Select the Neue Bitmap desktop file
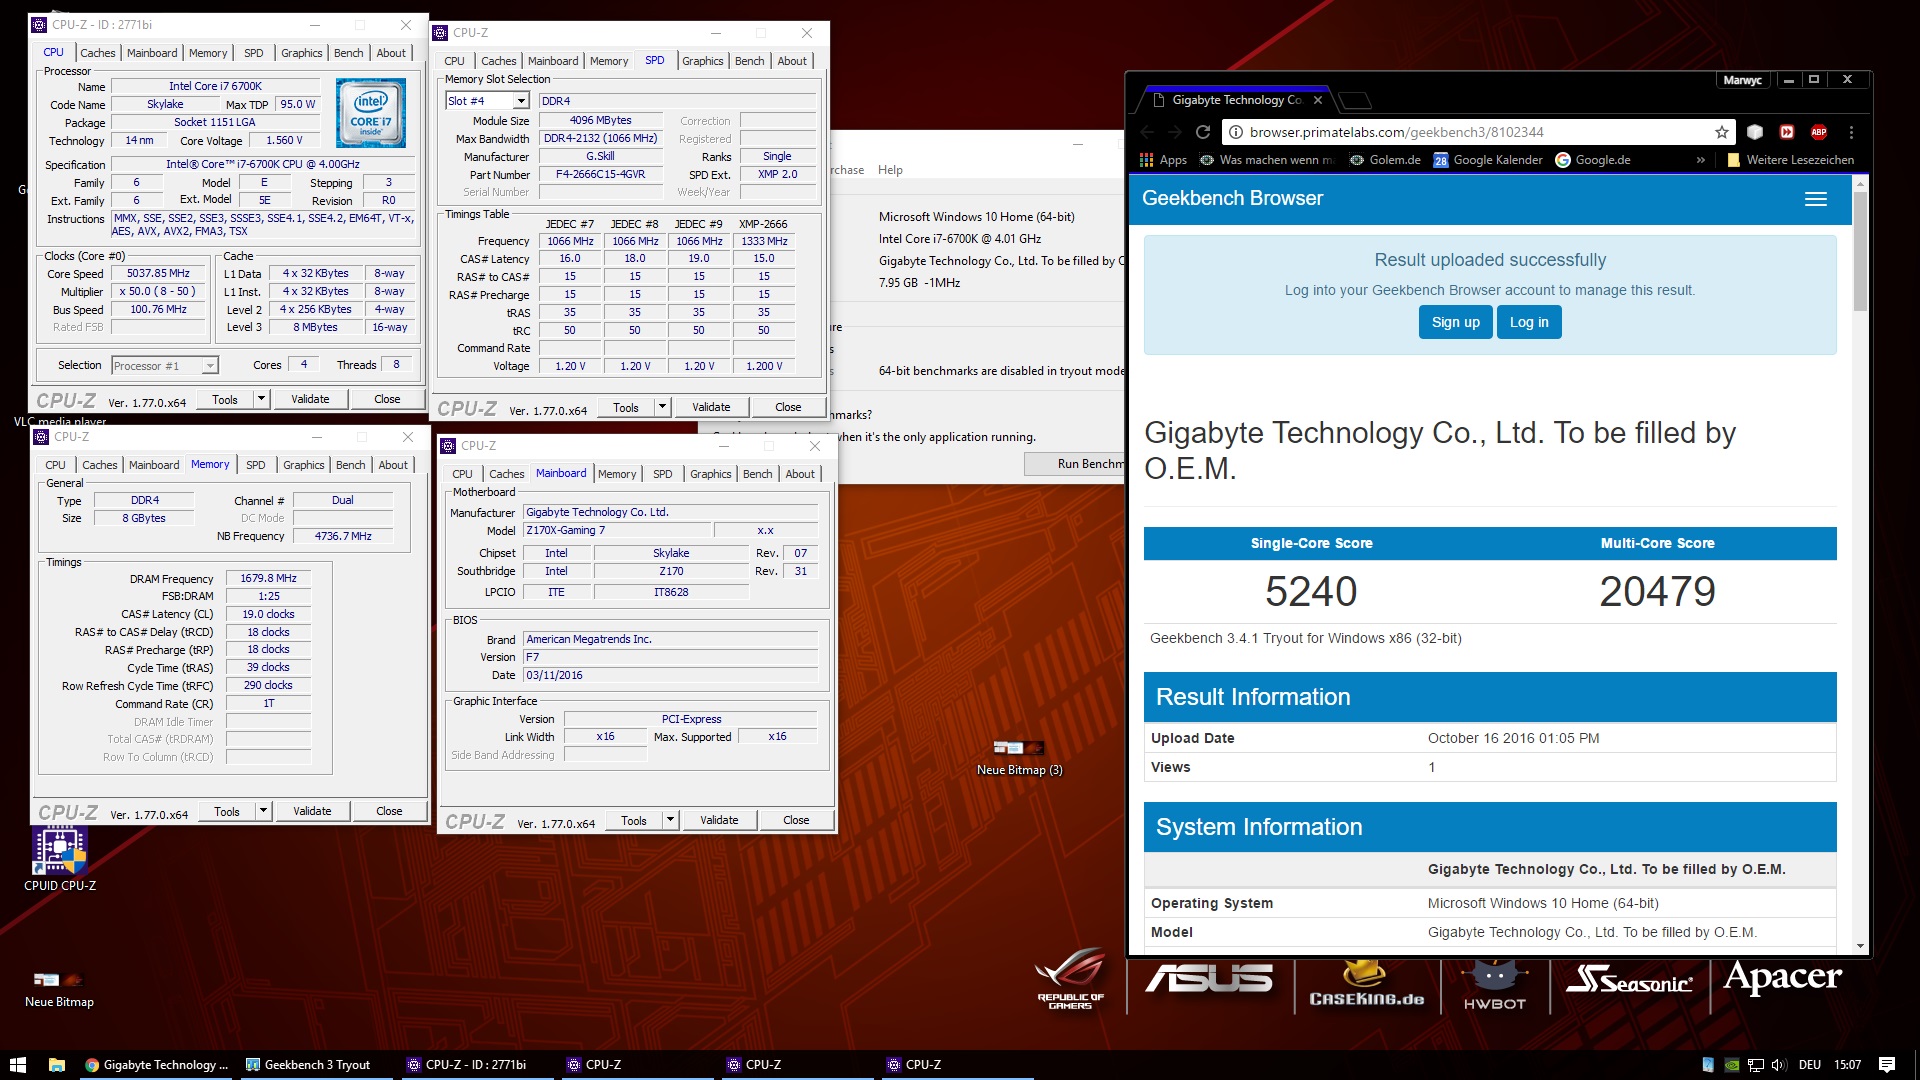Image resolution: width=1920 pixels, height=1080 pixels. click(59, 990)
